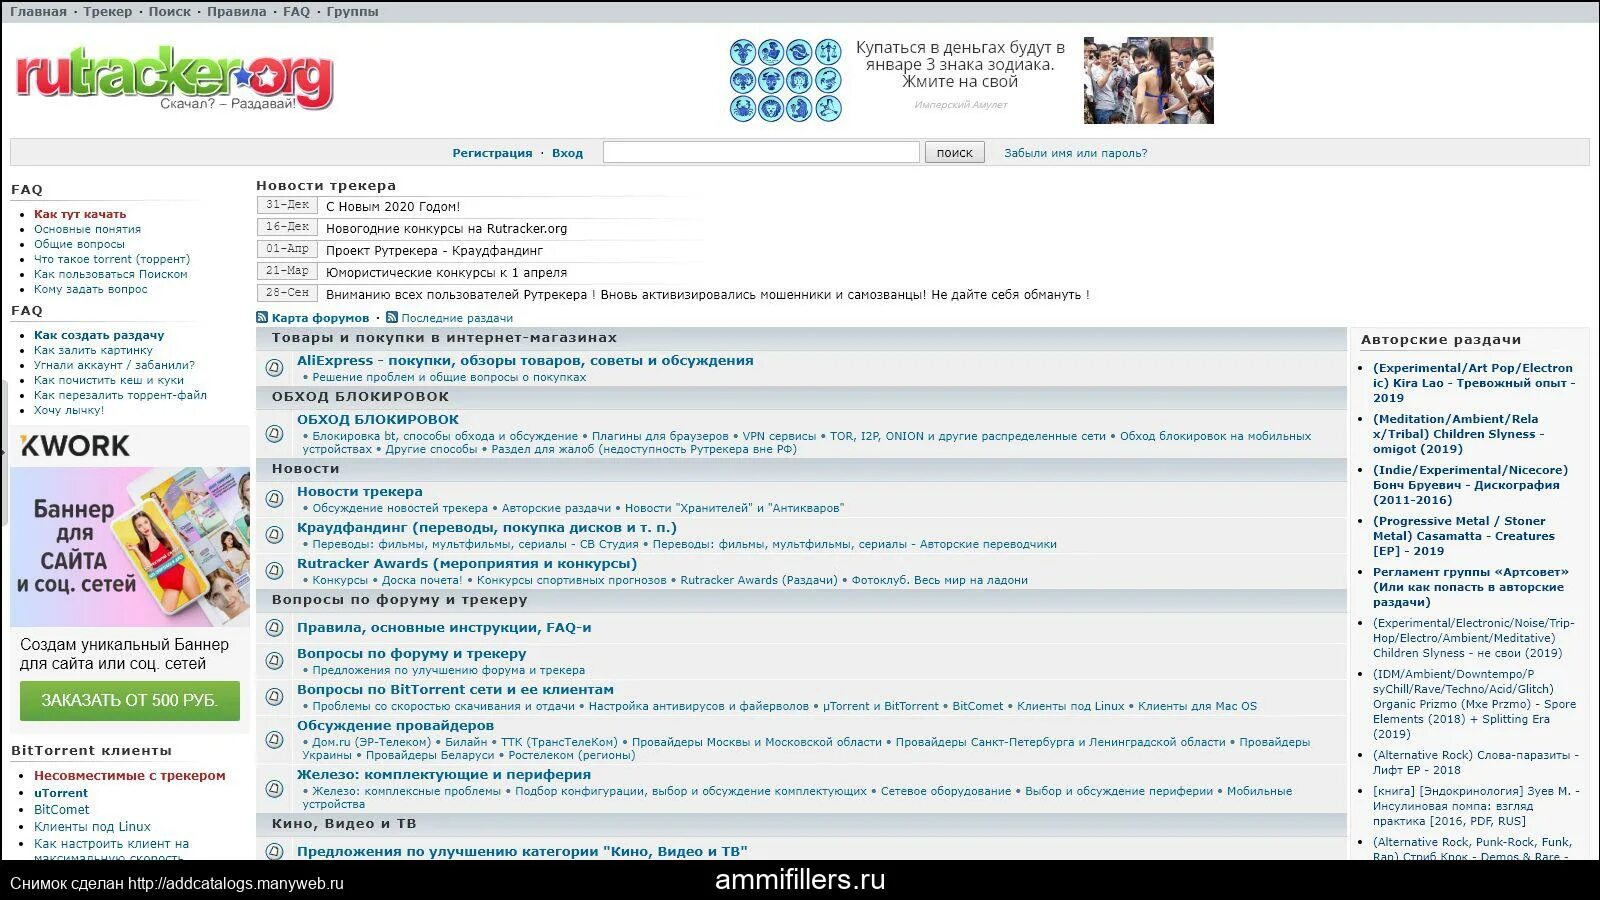Click Забыли имя или пароль link
This screenshot has height=900, width=1600.
coord(1076,153)
